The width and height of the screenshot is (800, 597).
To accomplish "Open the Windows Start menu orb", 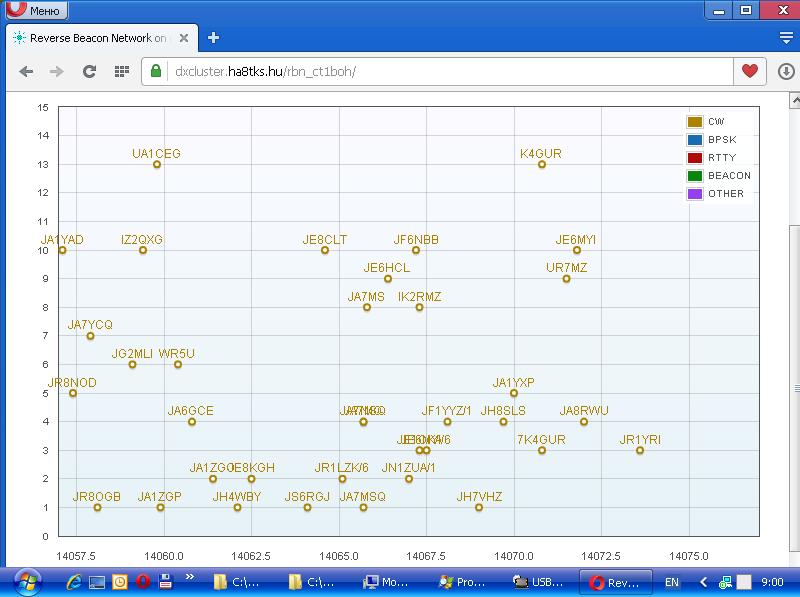I will (x=28, y=582).
